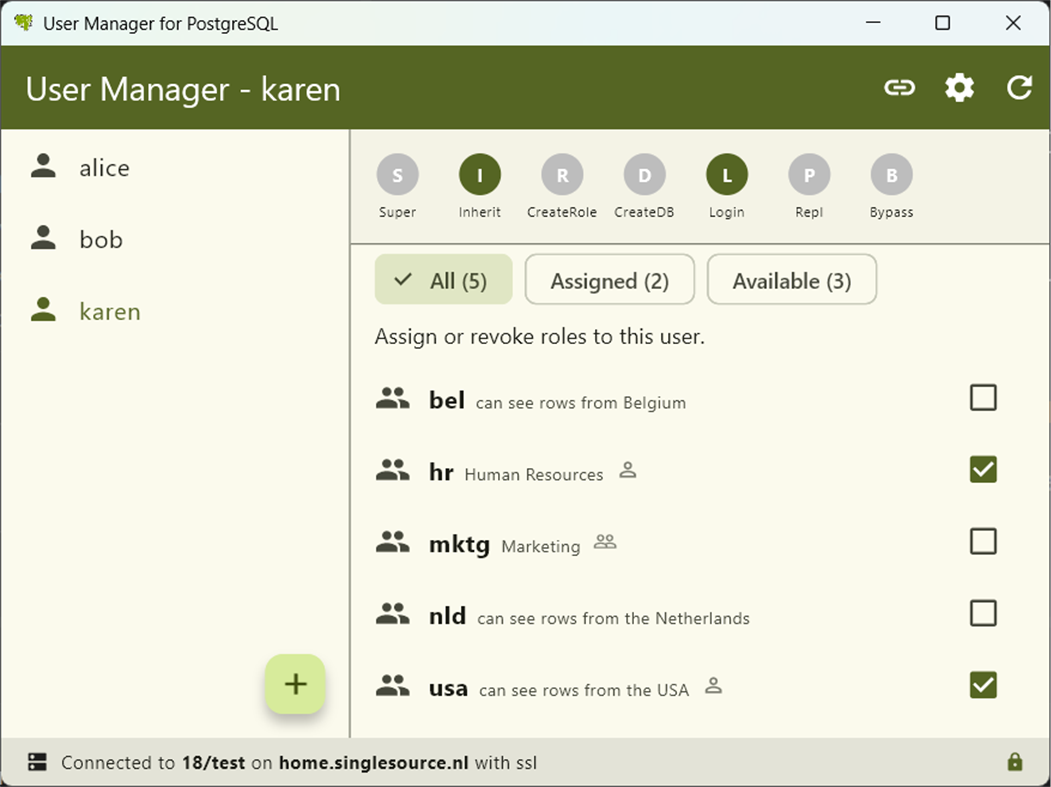The height and width of the screenshot is (787, 1051).
Task: Open the connection link icon in header
Action: click(899, 88)
